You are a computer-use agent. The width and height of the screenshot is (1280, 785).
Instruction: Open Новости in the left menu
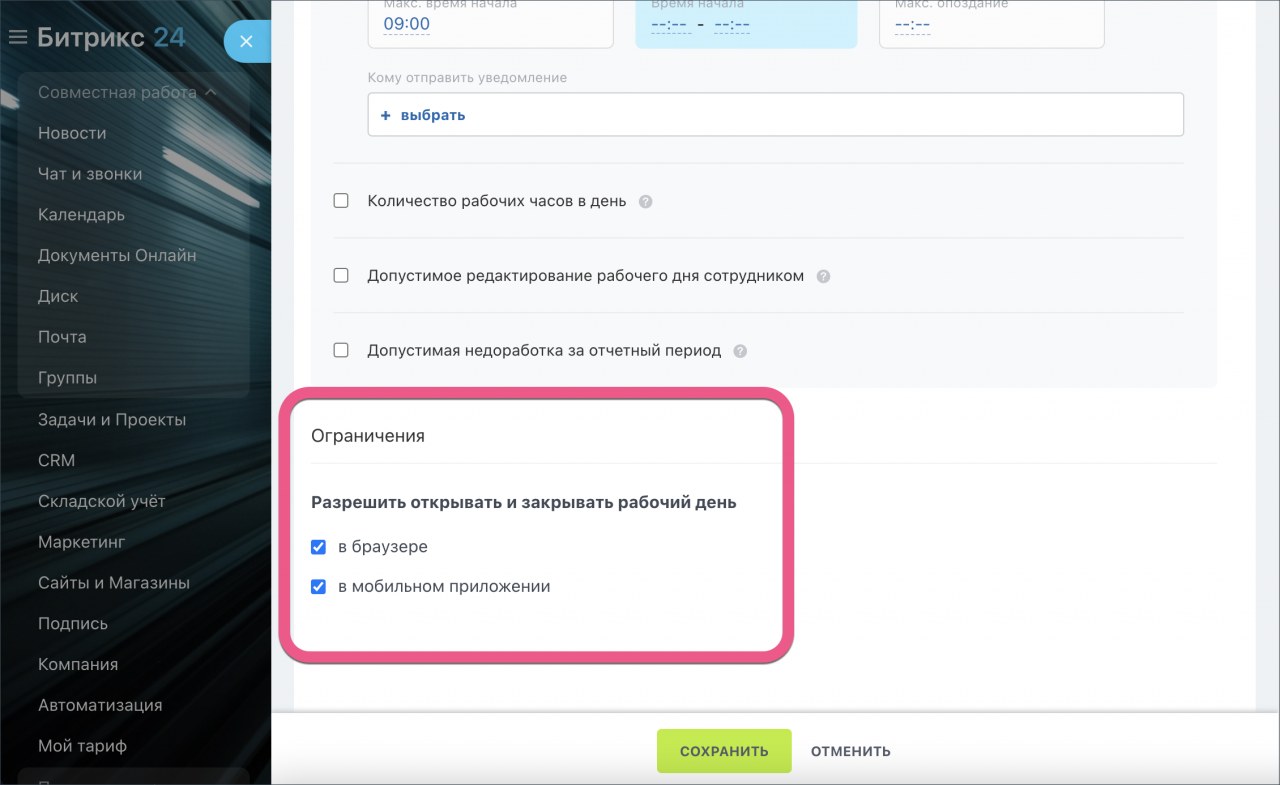pyautogui.click(x=72, y=133)
